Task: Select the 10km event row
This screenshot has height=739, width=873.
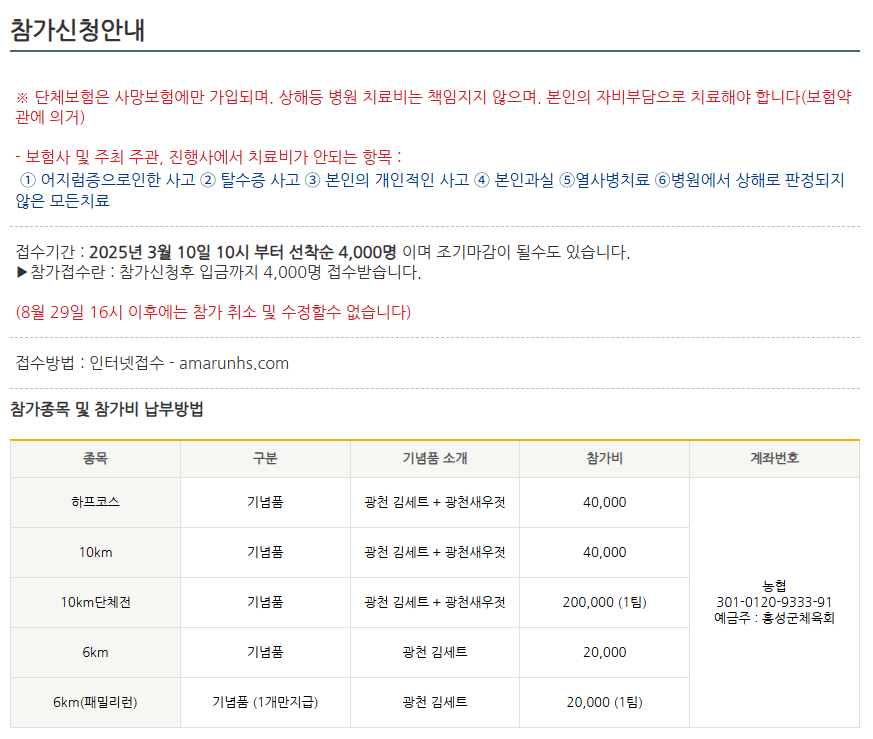Action: pos(94,552)
